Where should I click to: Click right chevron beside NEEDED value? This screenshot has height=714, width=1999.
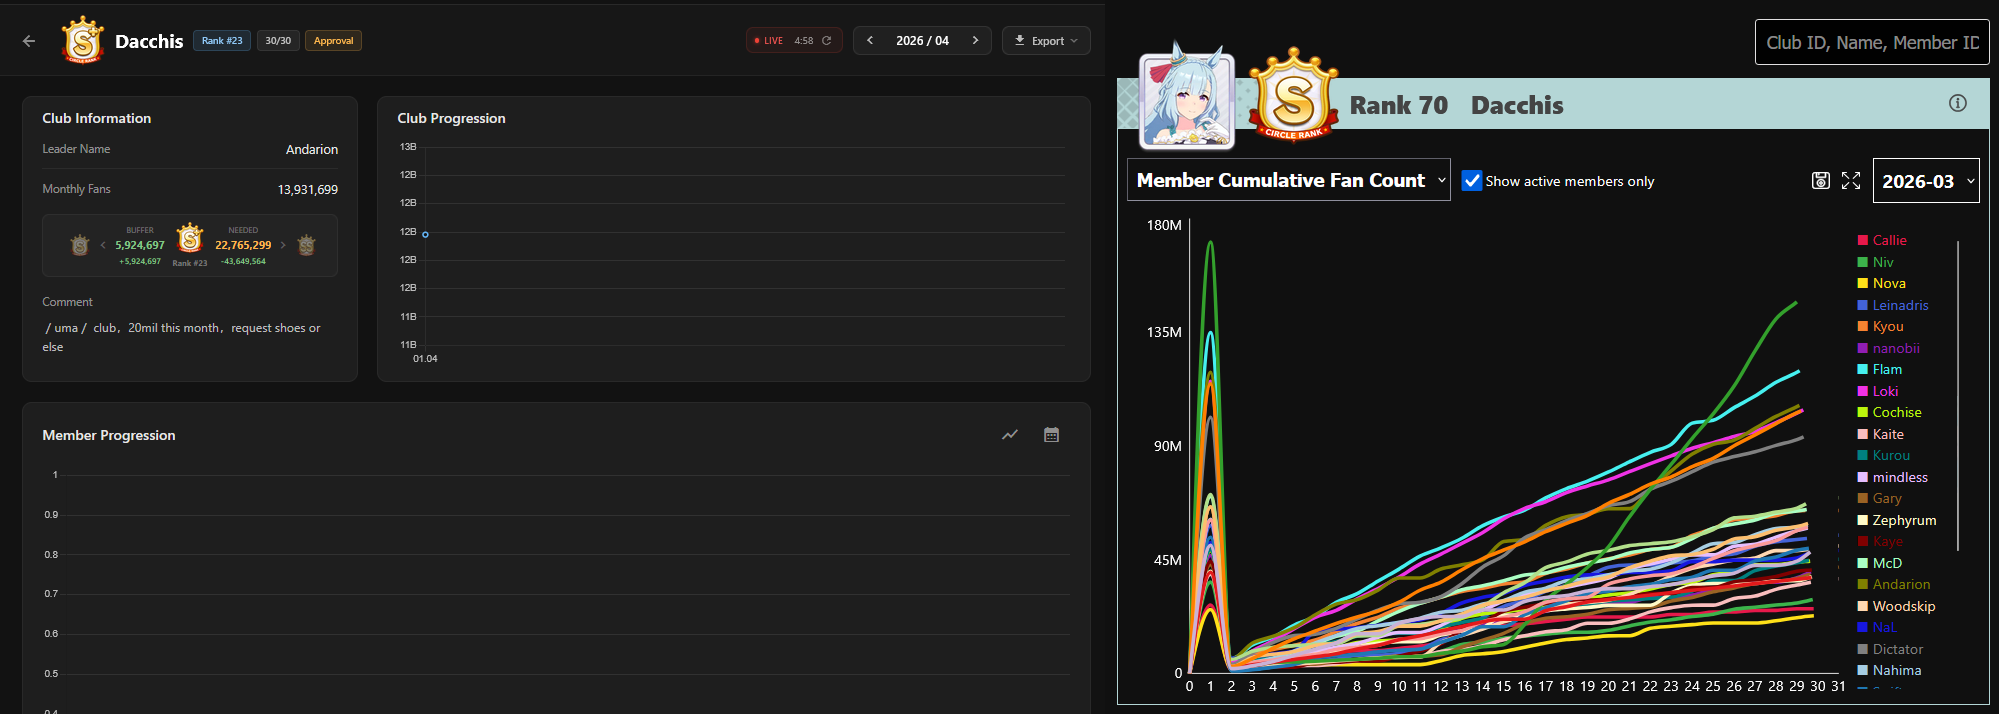click(x=283, y=245)
